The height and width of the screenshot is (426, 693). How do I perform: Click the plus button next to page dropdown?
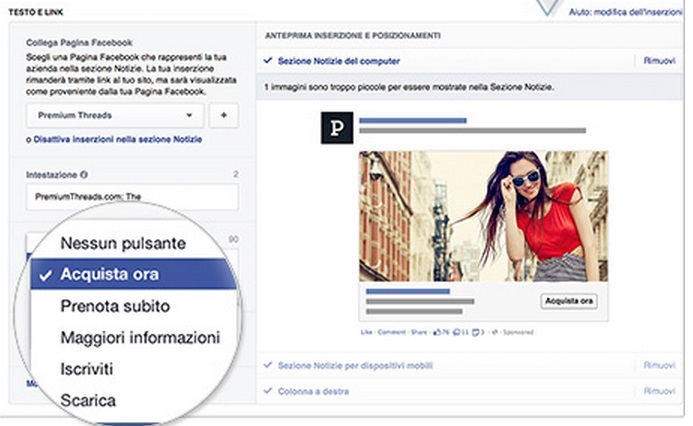(222, 116)
